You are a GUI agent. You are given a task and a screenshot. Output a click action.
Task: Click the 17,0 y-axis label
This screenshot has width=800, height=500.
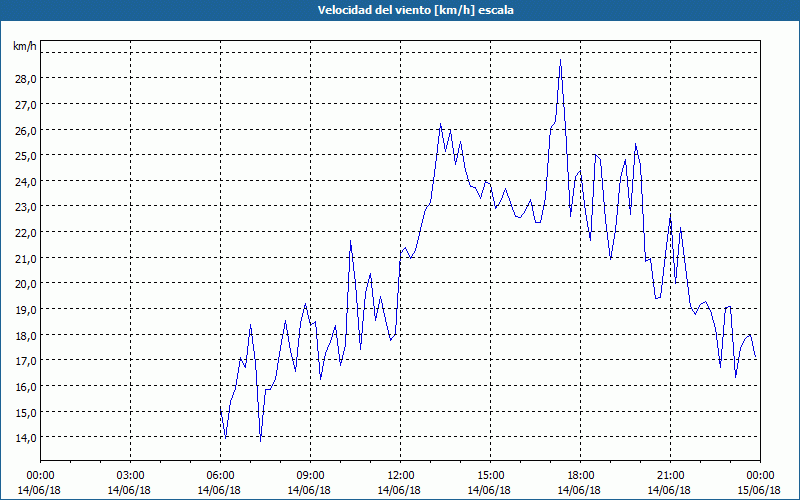point(28,361)
